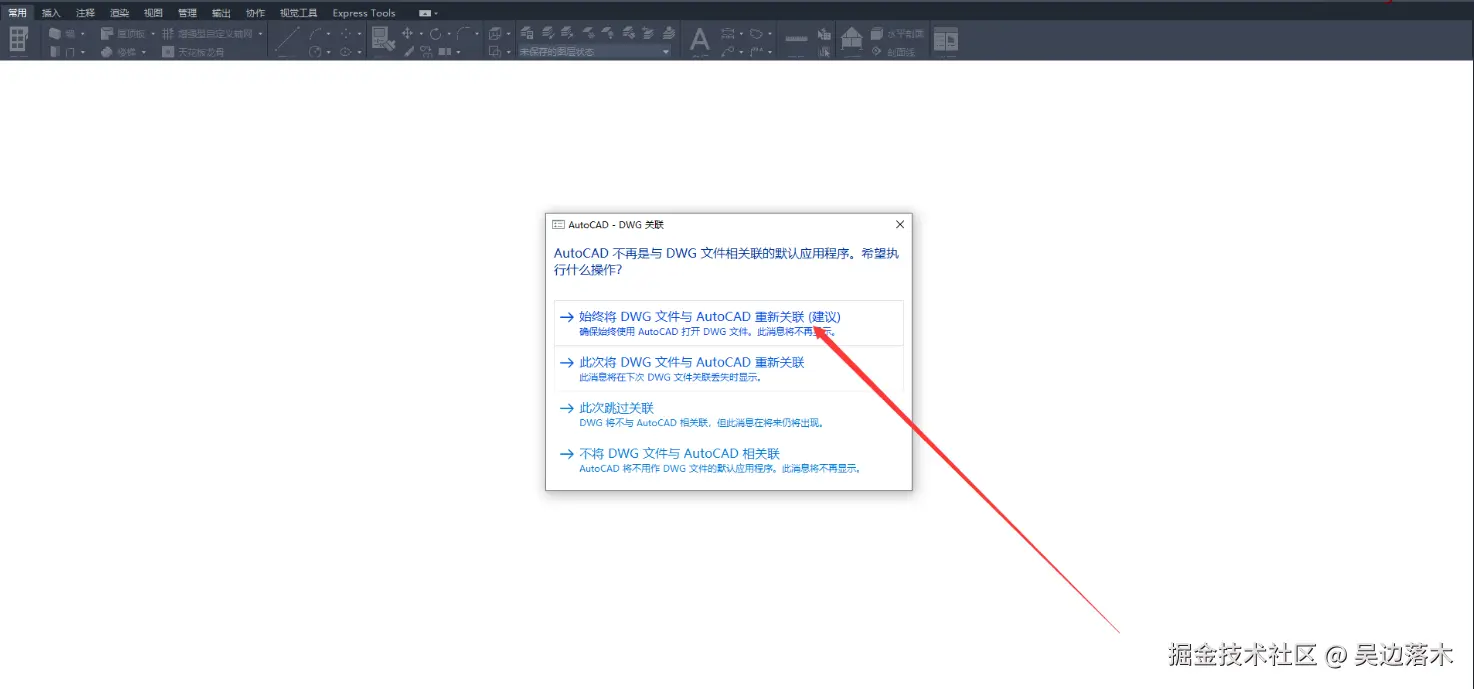Open the 视觉工具 ribbon tab
The image size is (1474, 689).
tap(298, 13)
